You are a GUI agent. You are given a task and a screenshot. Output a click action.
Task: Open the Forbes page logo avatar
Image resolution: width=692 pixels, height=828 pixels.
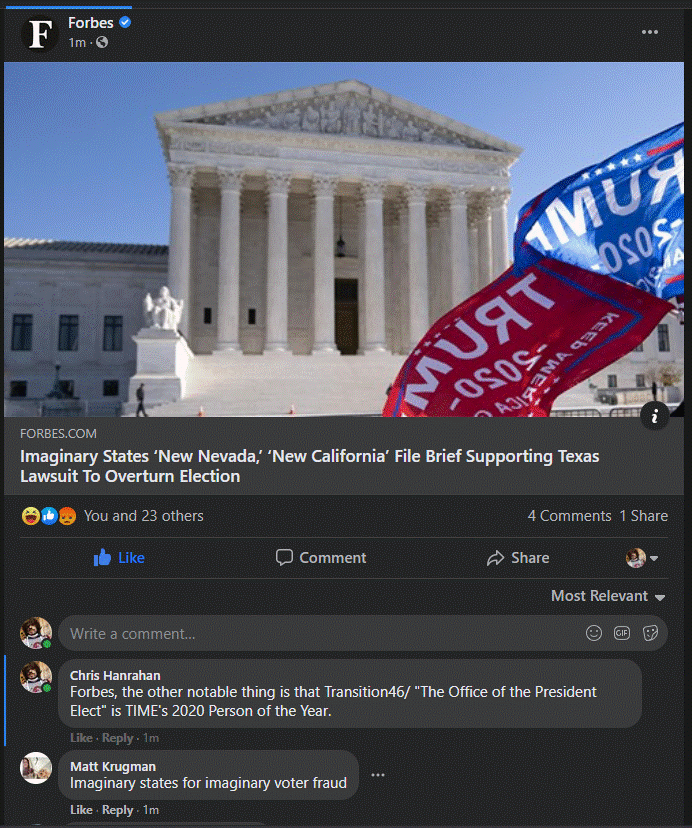40,33
